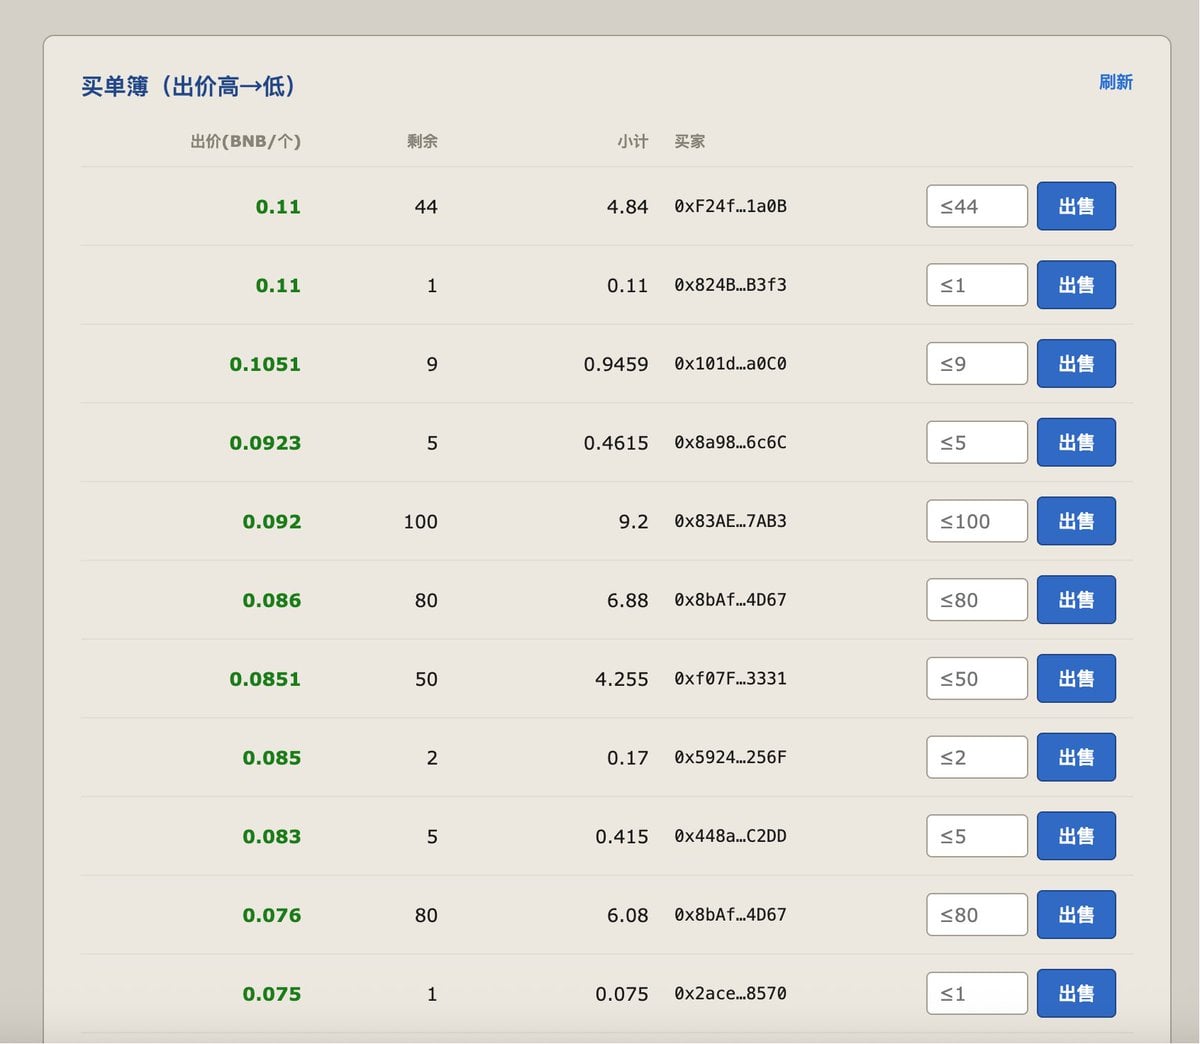Click the subtotal 4.255
1200x1044 pixels.
pyautogui.click(x=622, y=679)
